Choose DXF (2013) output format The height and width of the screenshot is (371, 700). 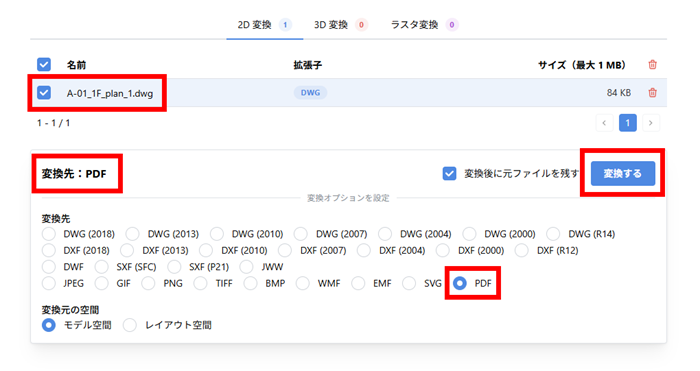[x=127, y=250]
